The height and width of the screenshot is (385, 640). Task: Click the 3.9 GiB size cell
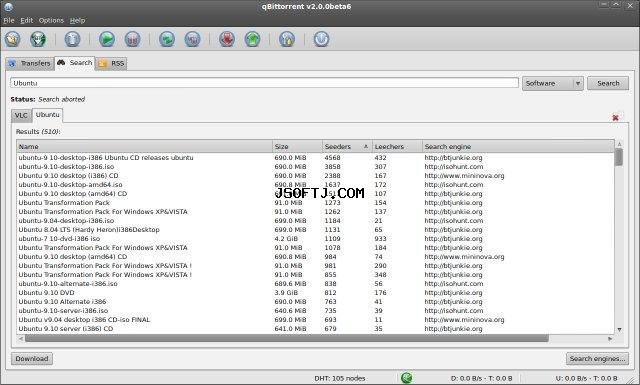tap(286, 292)
